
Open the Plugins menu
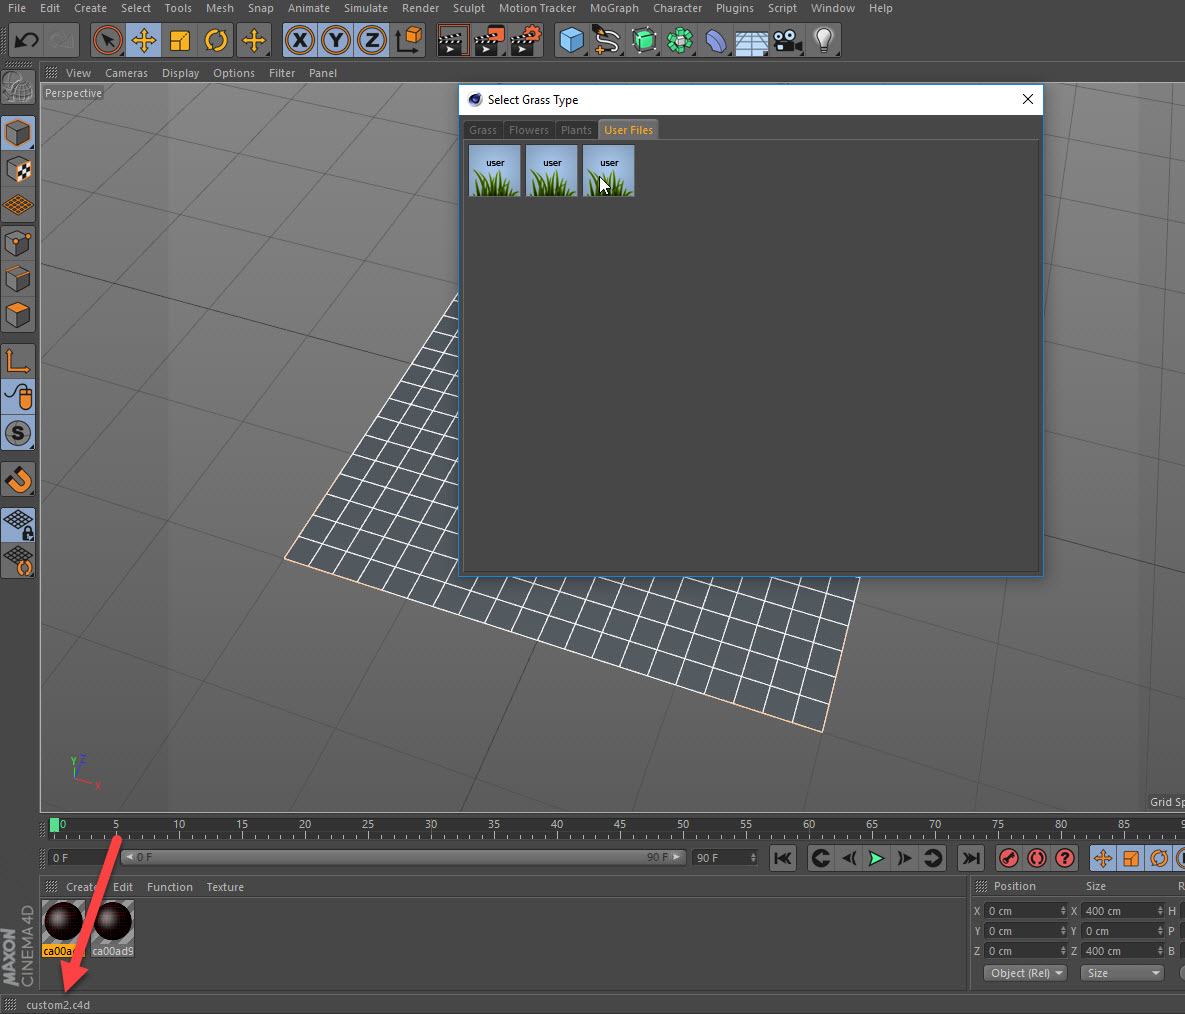(x=734, y=8)
